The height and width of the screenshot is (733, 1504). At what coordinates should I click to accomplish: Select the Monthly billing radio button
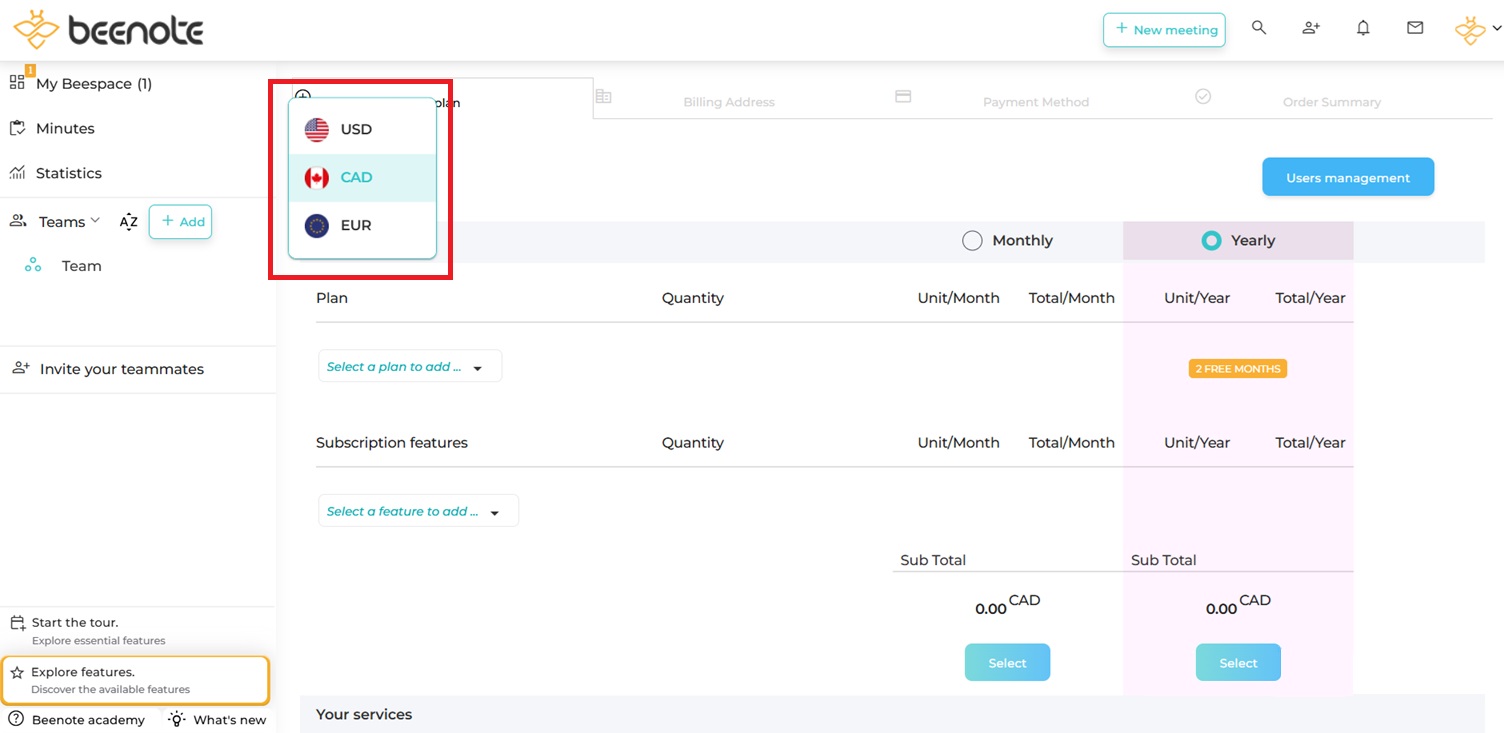click(972, 241)
